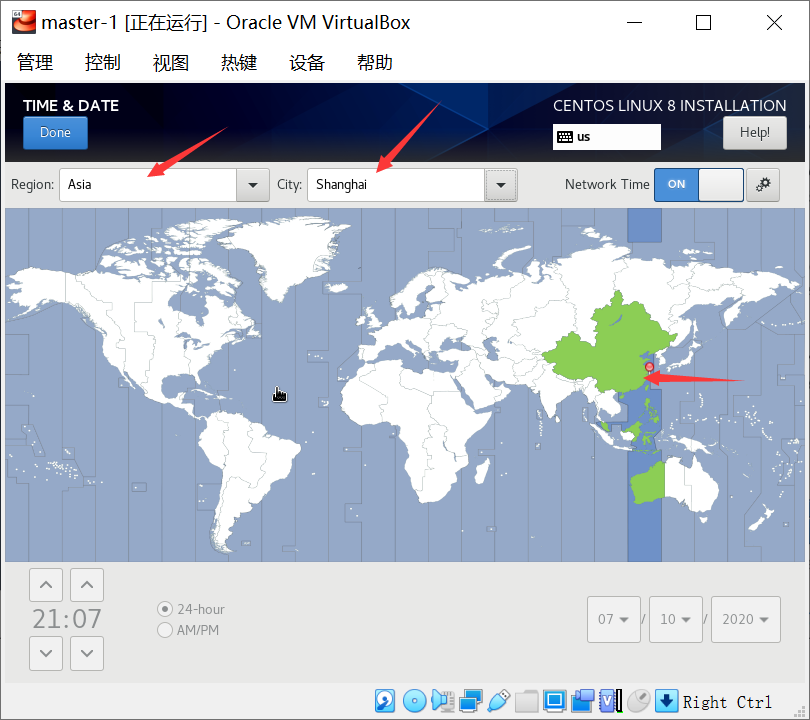Increase the minutes with up arrow
Image resolution: width=810 pixels, height=720 pixels.
tap(87, 585)
